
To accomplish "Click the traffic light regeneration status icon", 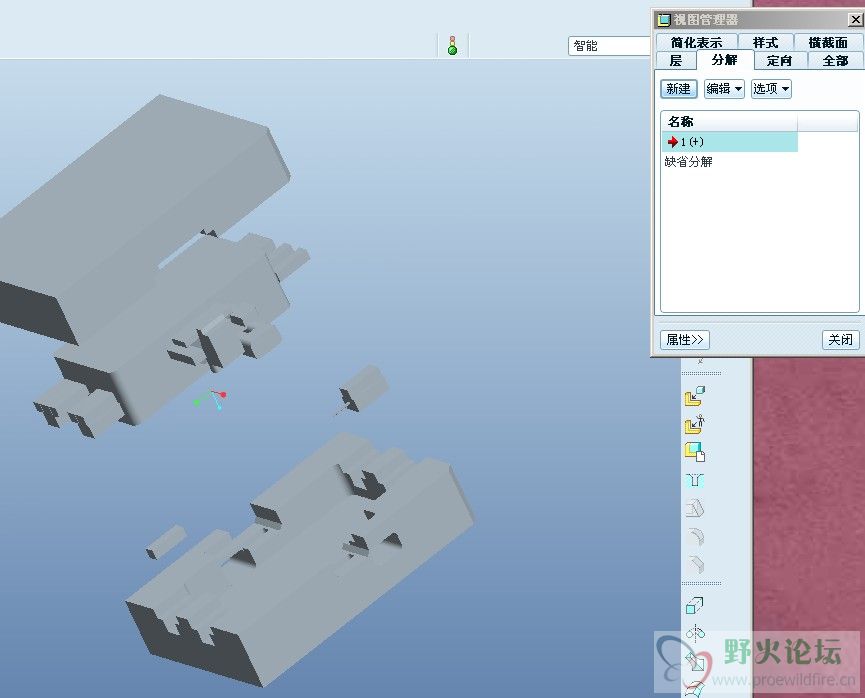I will pyautogui.click(x=452, y=46).
